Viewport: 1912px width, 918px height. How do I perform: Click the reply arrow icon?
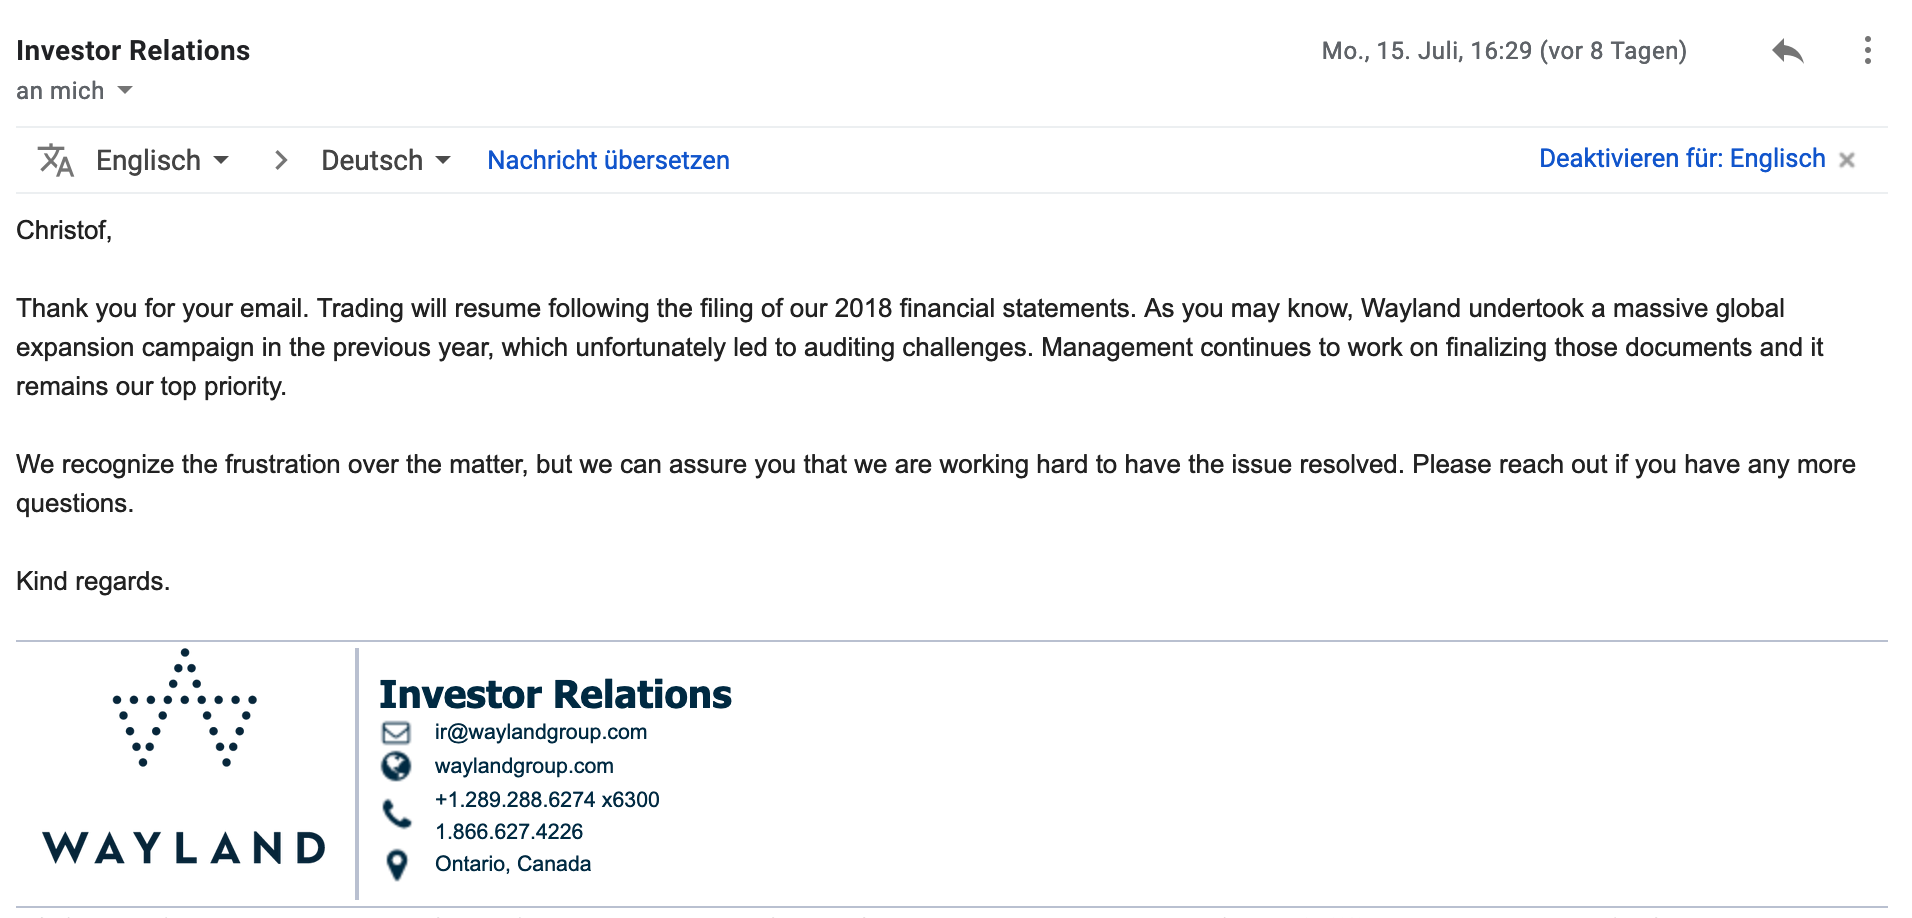coord(1787,51)
